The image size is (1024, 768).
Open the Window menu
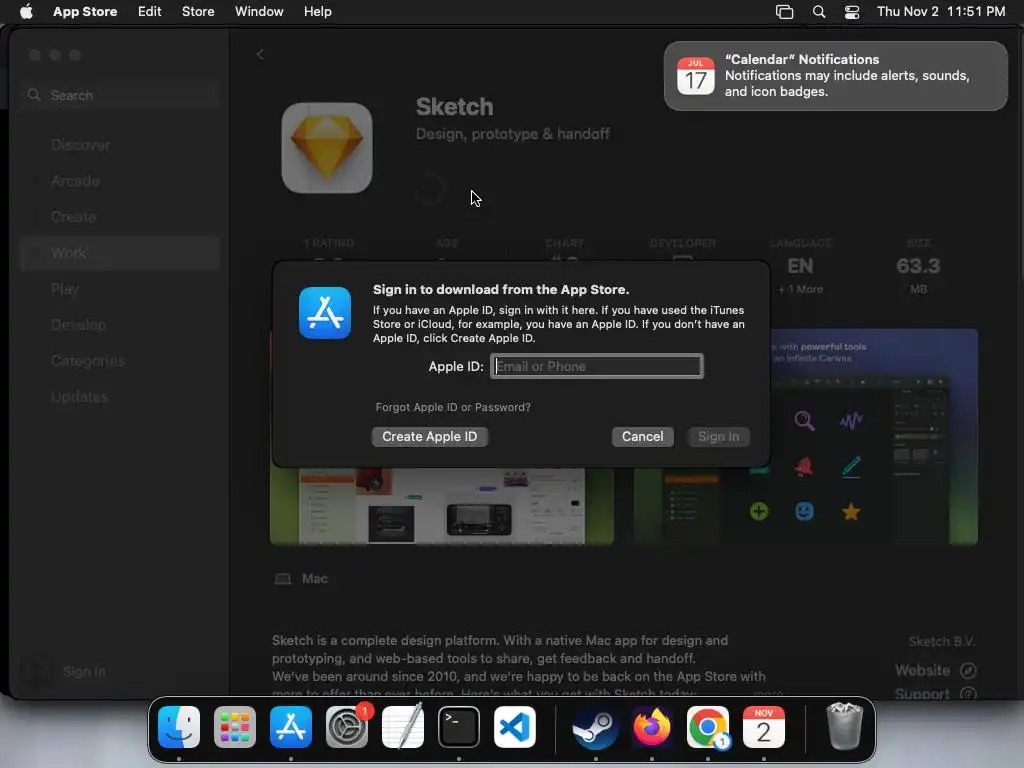259,12
